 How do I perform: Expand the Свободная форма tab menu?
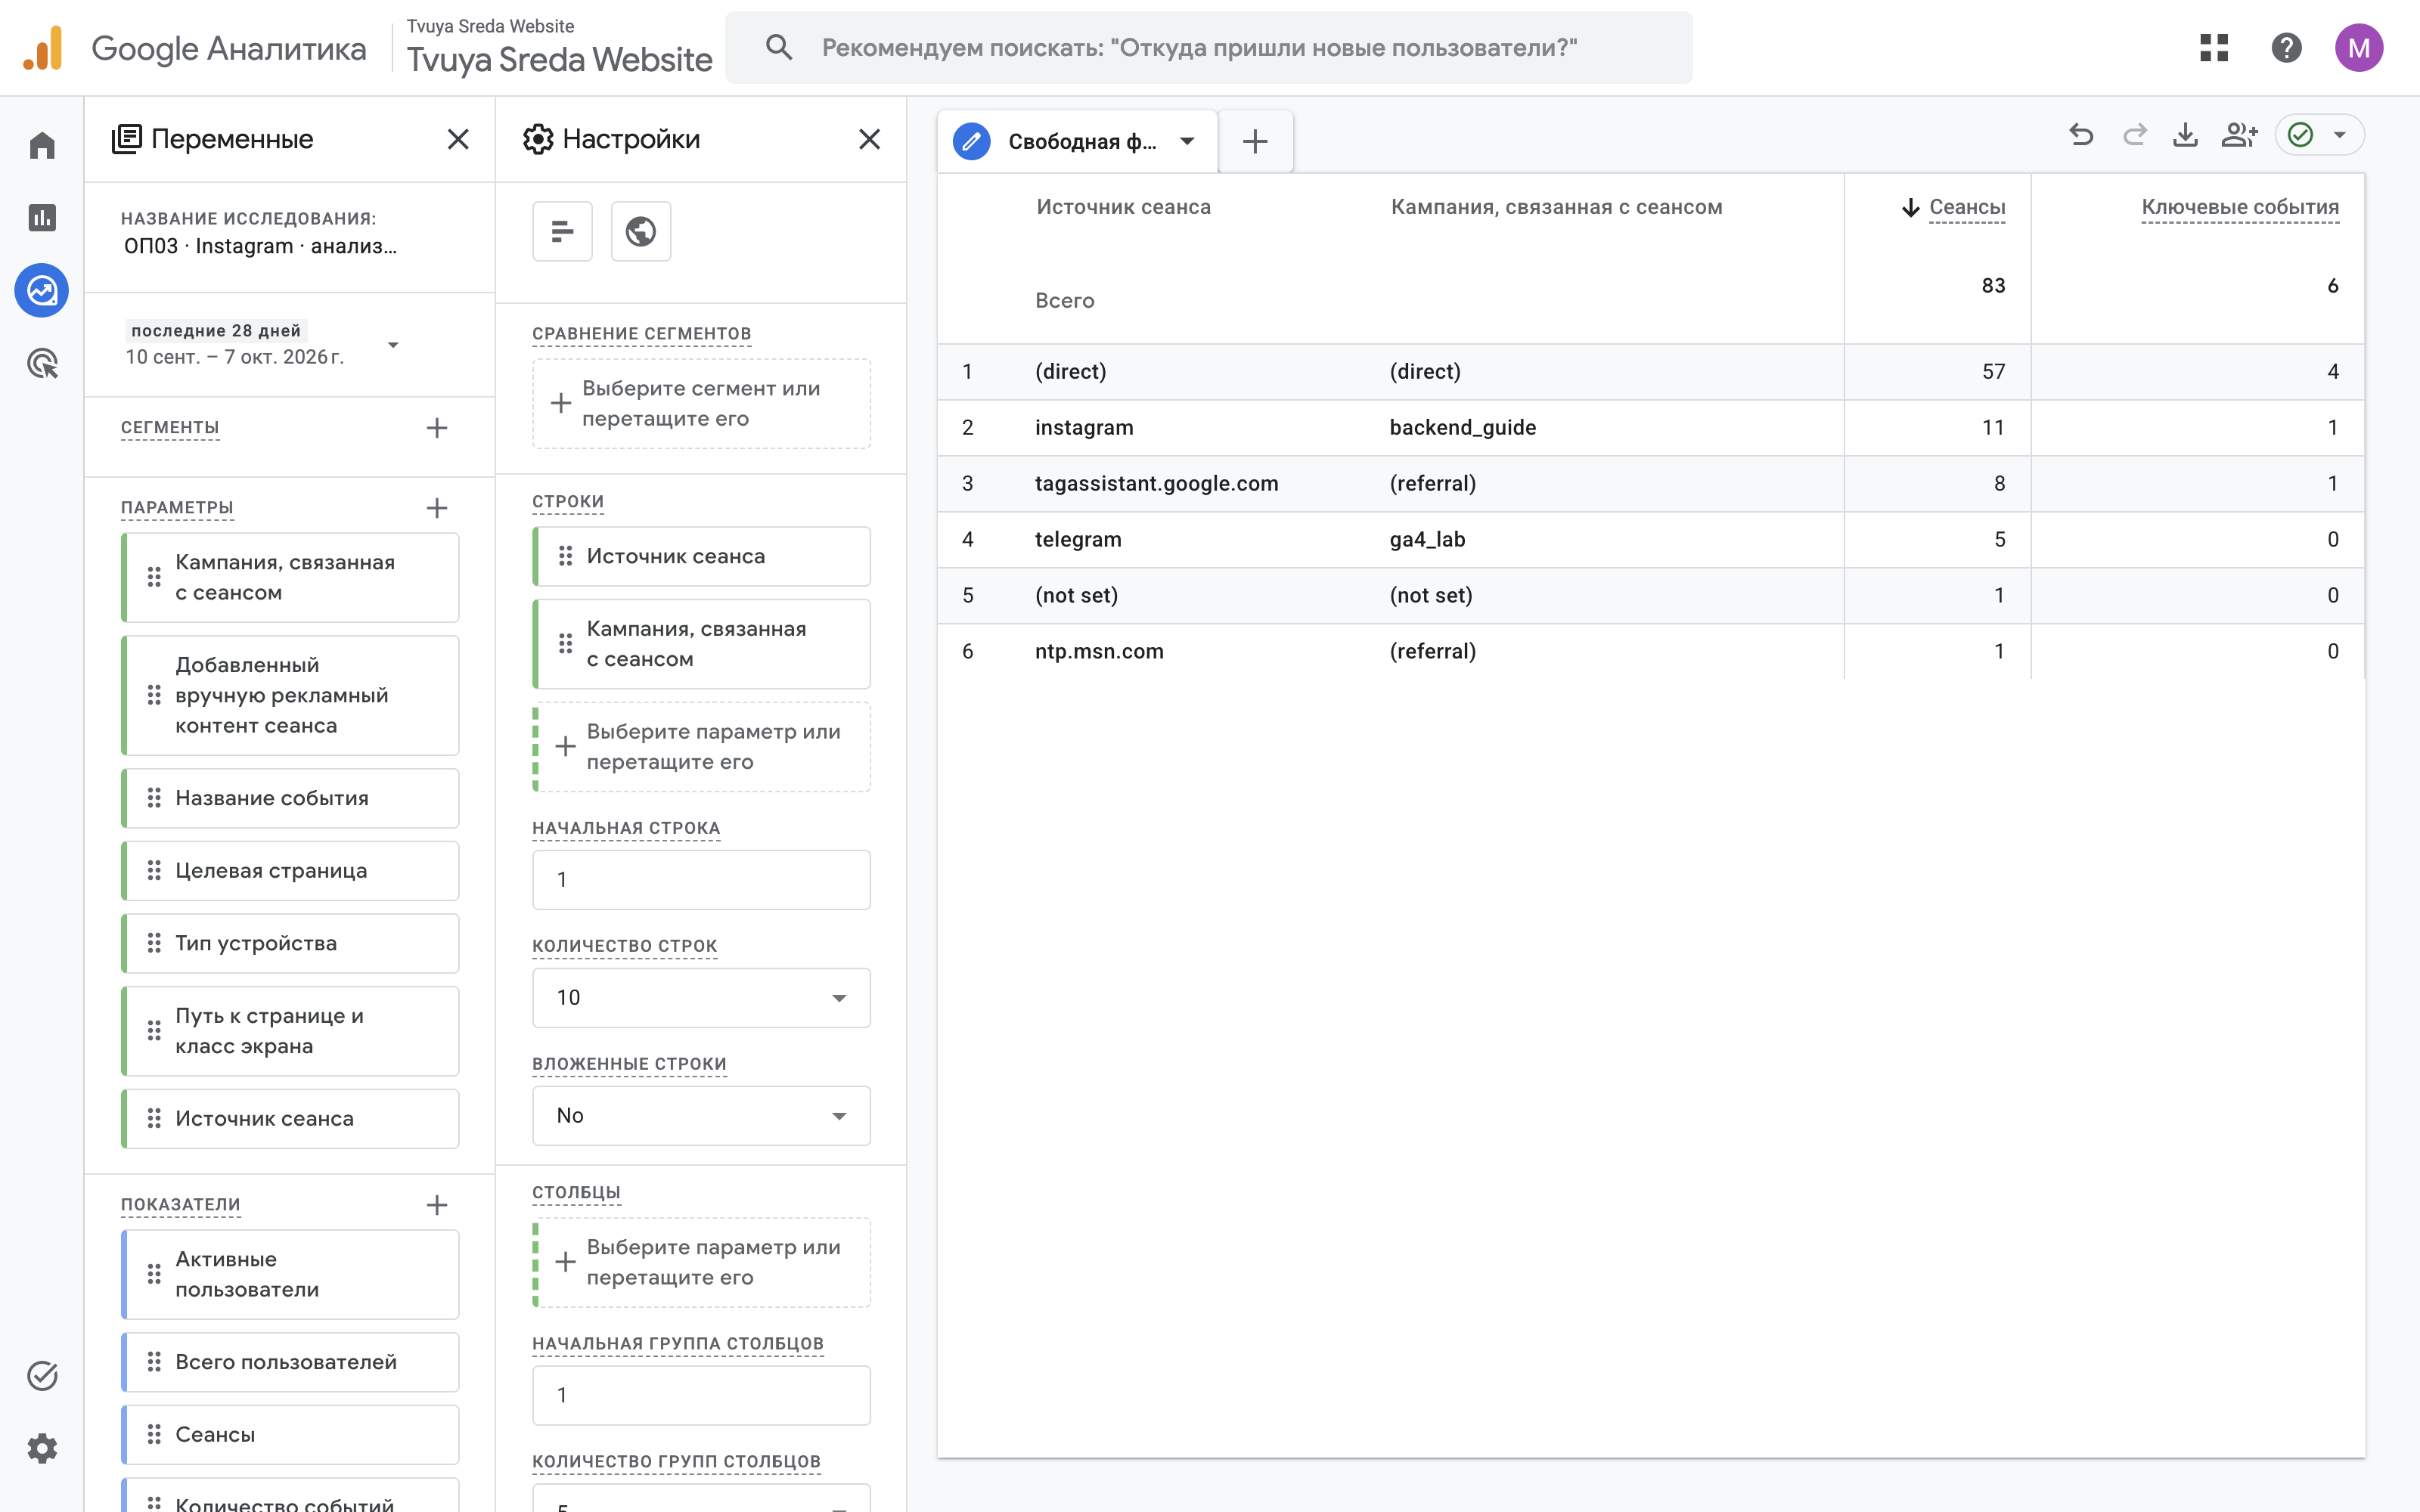tap(1187, 141)
